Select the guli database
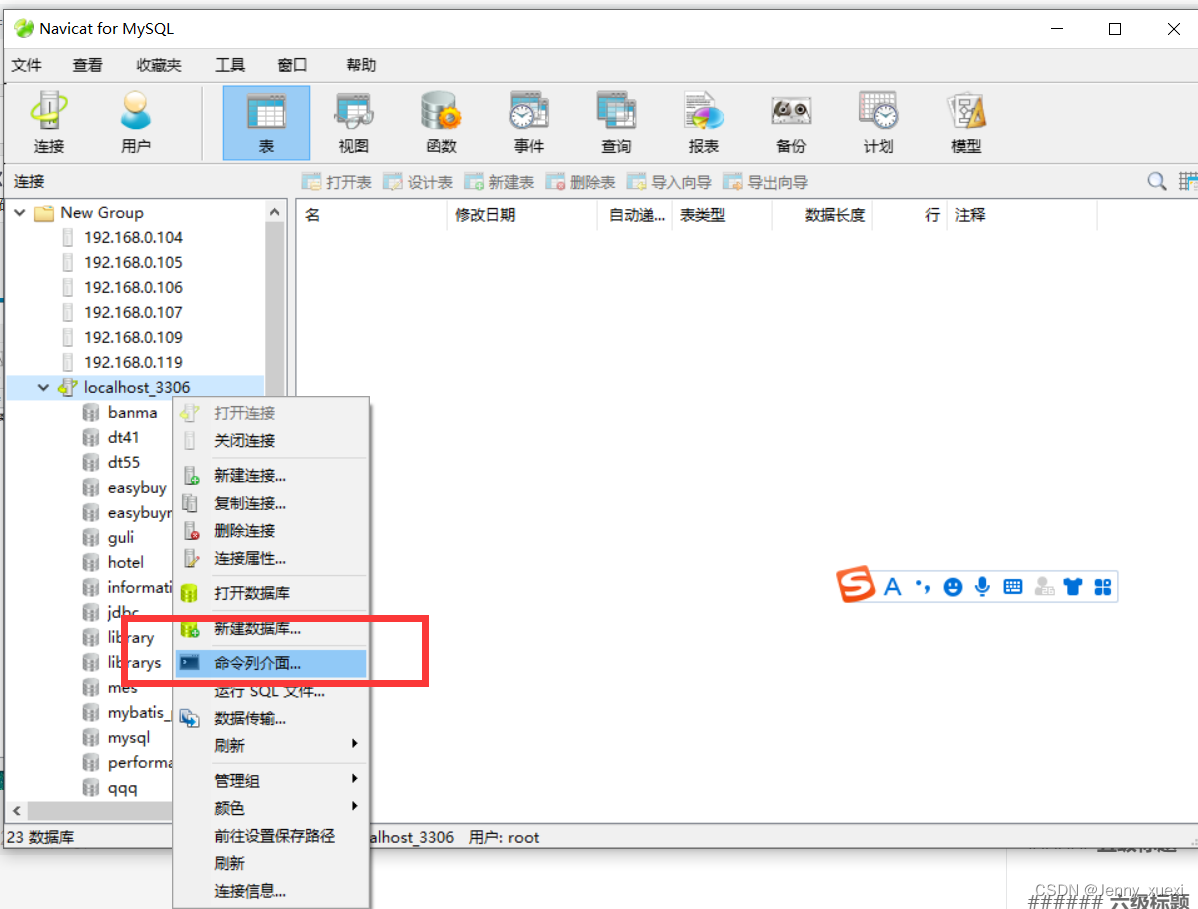The width and height of the screenshot is (1198, 909). pos(121,538)
